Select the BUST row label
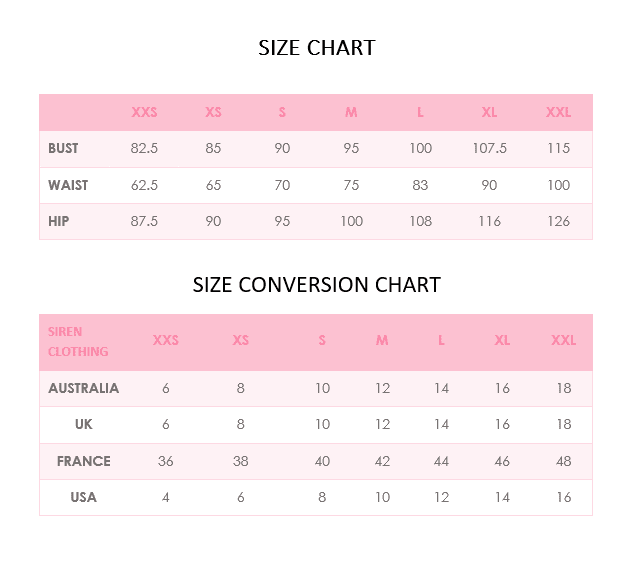The width and height of the screenshot is (633, 568). pyautogui.click(x=63, y=148)
